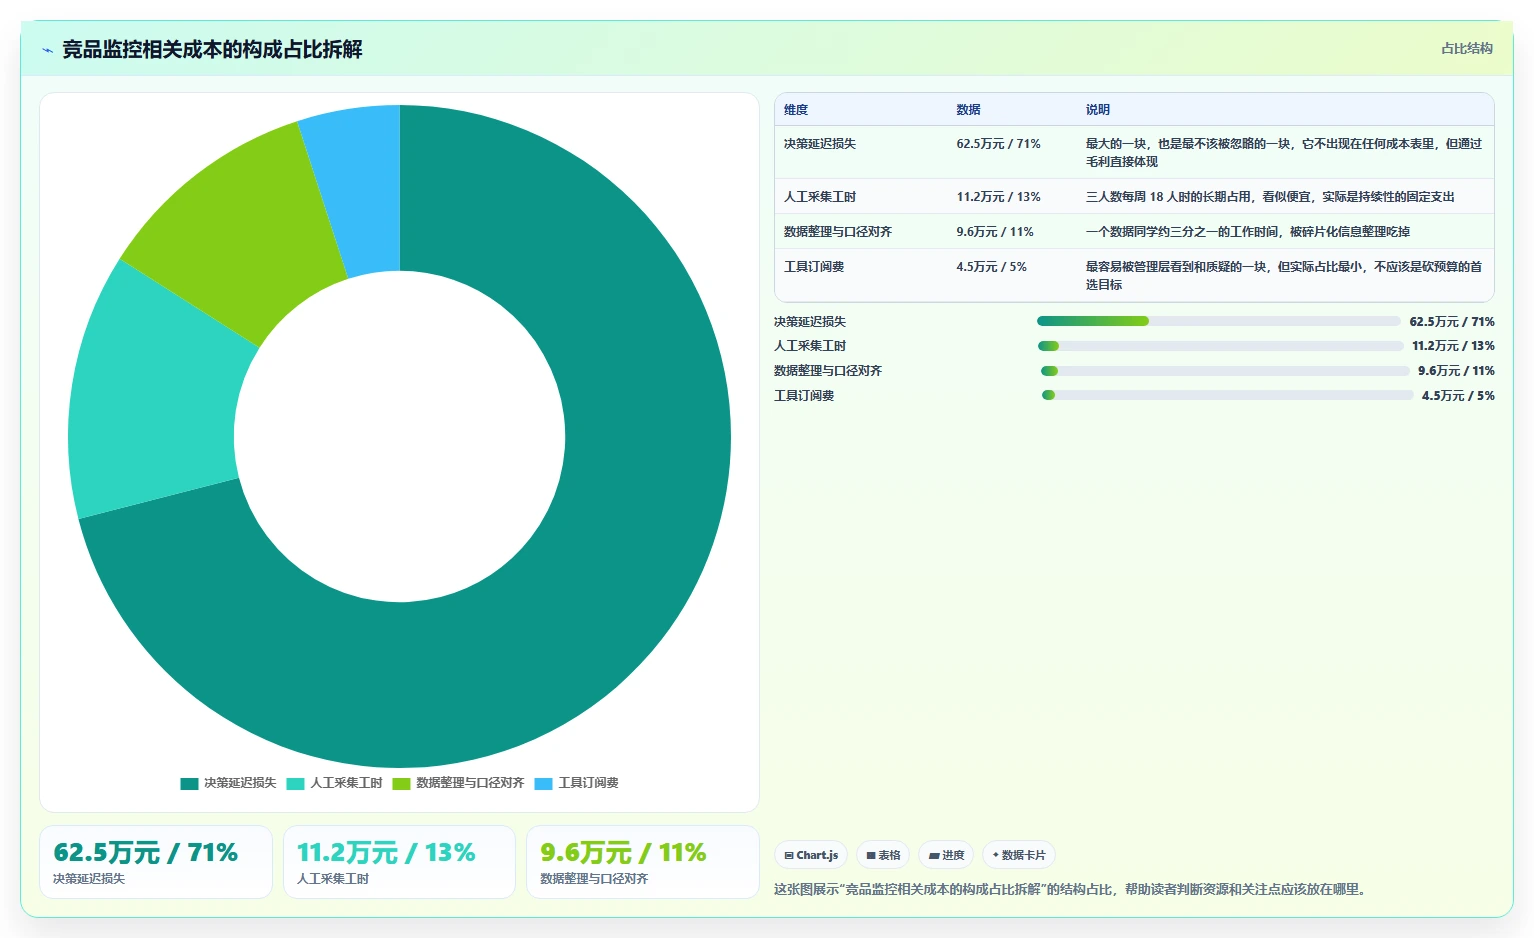Click the page title 竞品监控相关成本的构成占比拆解
Screen dimensions: 1534x938
212,49
